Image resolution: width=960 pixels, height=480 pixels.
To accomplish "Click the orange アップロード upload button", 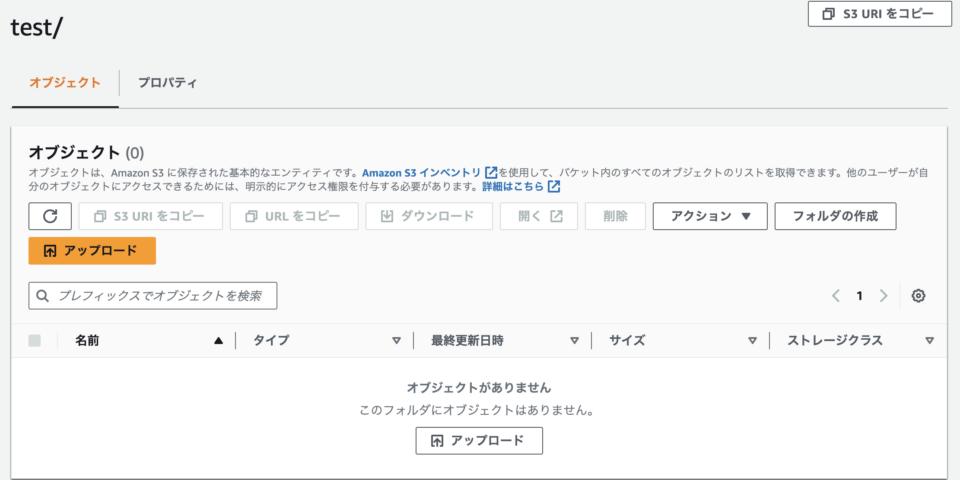I will (x=92, y=250).
